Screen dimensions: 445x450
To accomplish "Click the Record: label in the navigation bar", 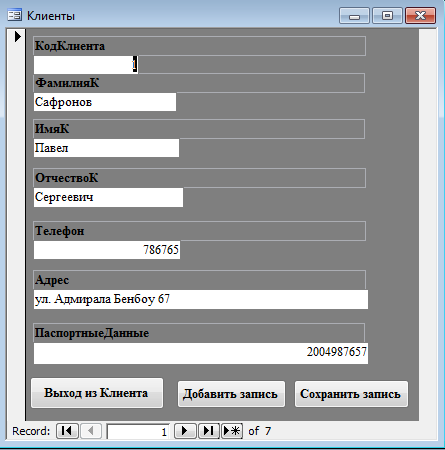I will [31, 431].
